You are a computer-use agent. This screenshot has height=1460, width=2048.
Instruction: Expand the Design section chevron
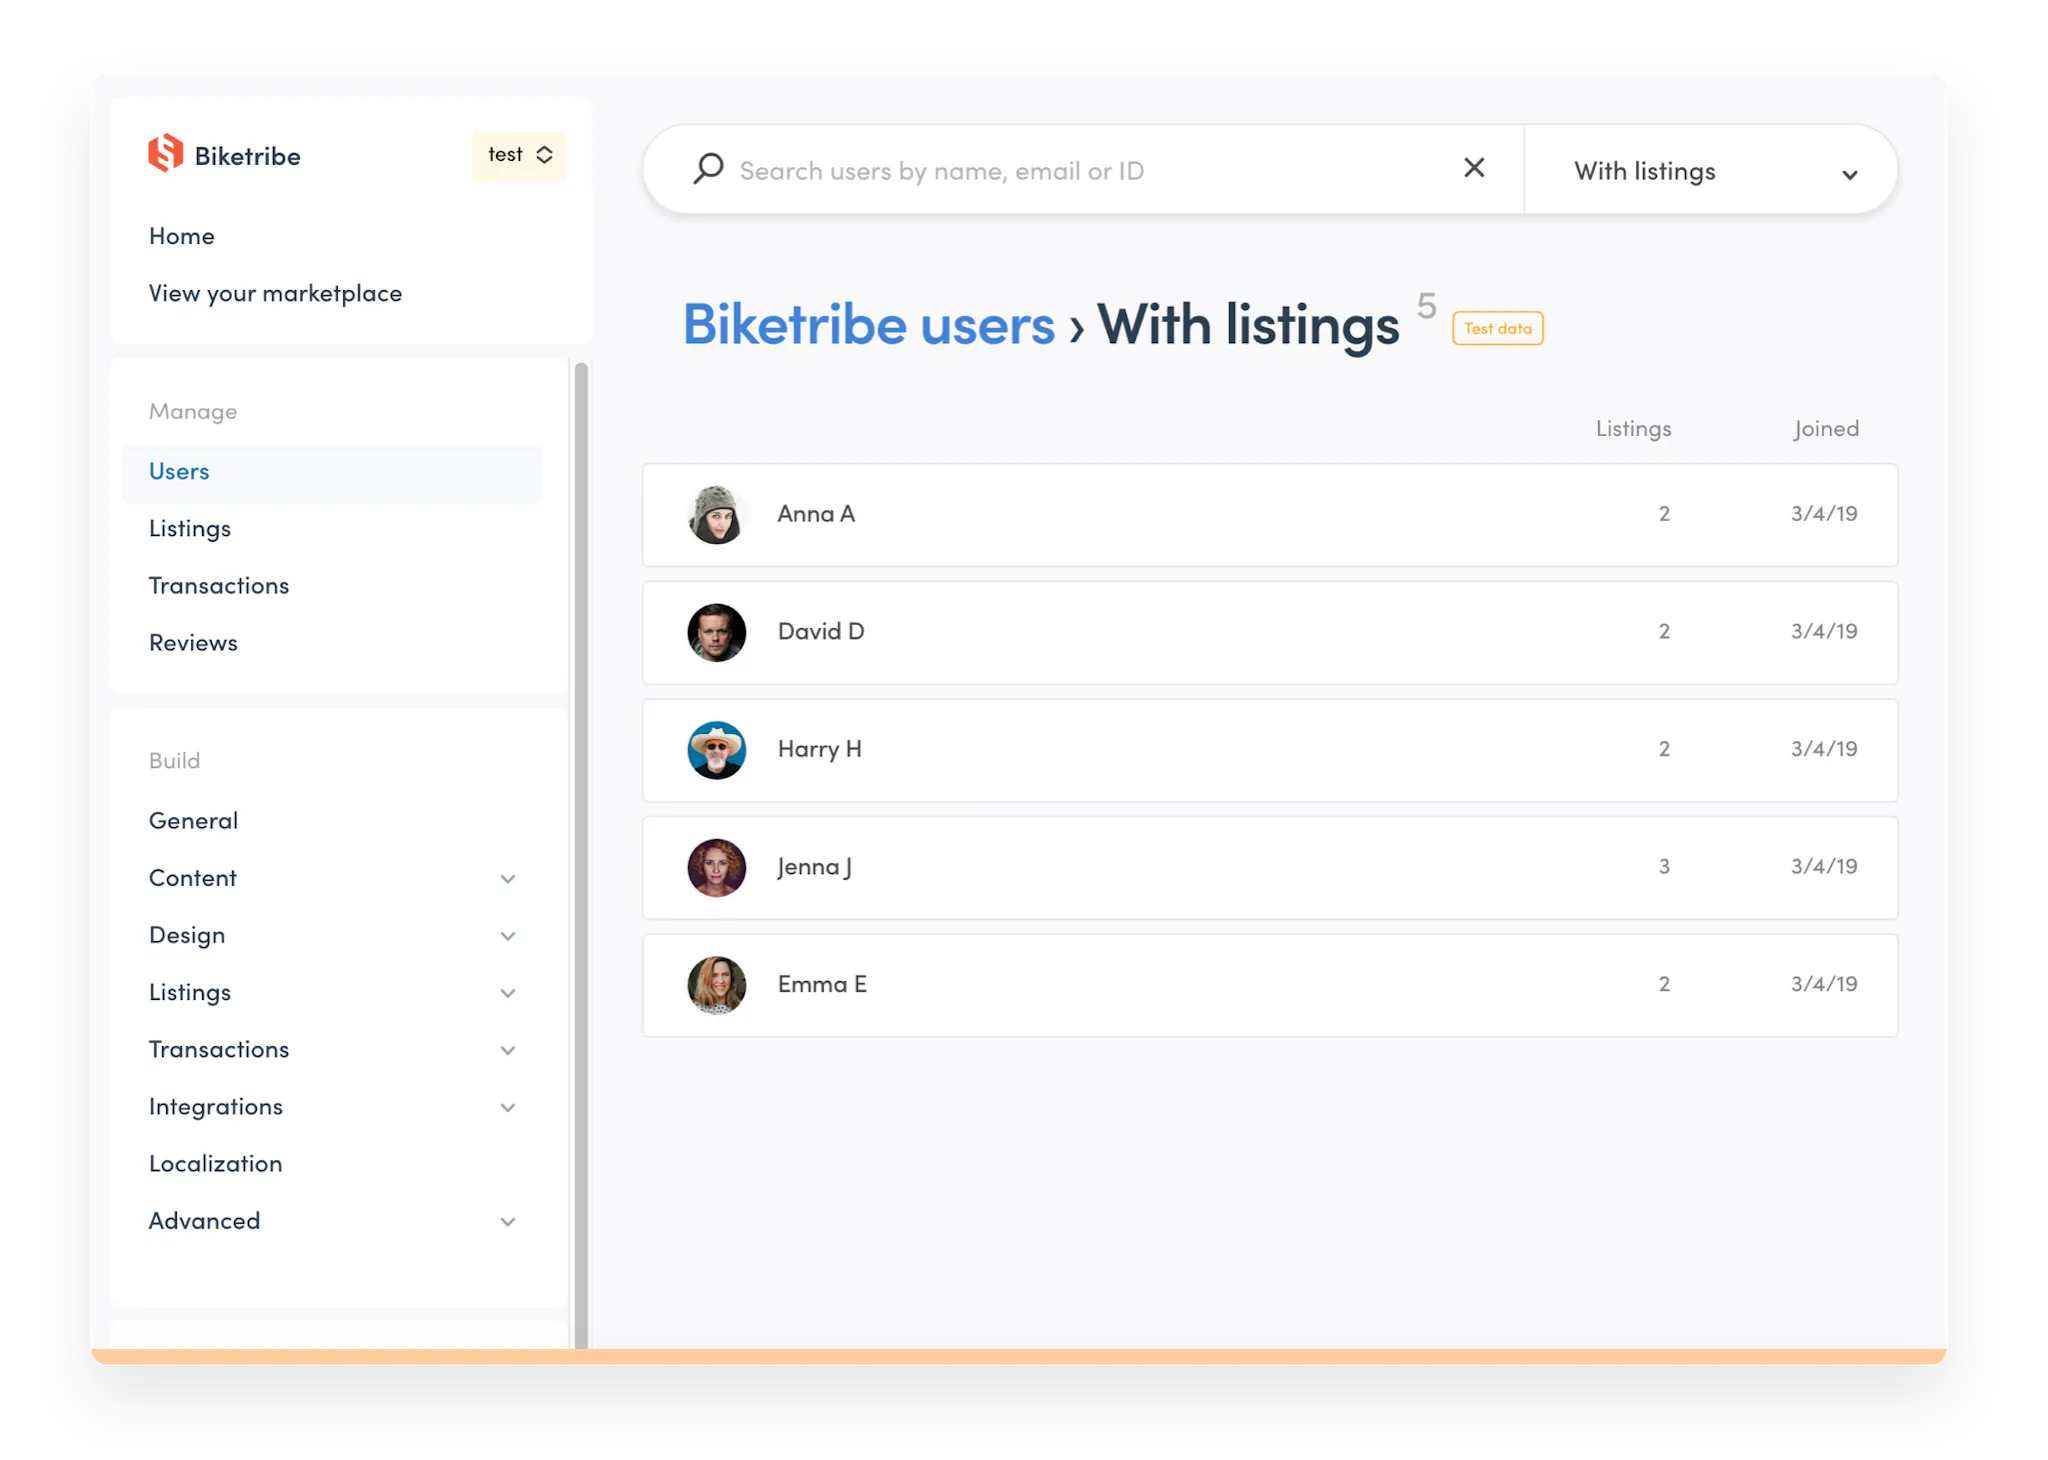pyautogui.click(x=508, y=936)
